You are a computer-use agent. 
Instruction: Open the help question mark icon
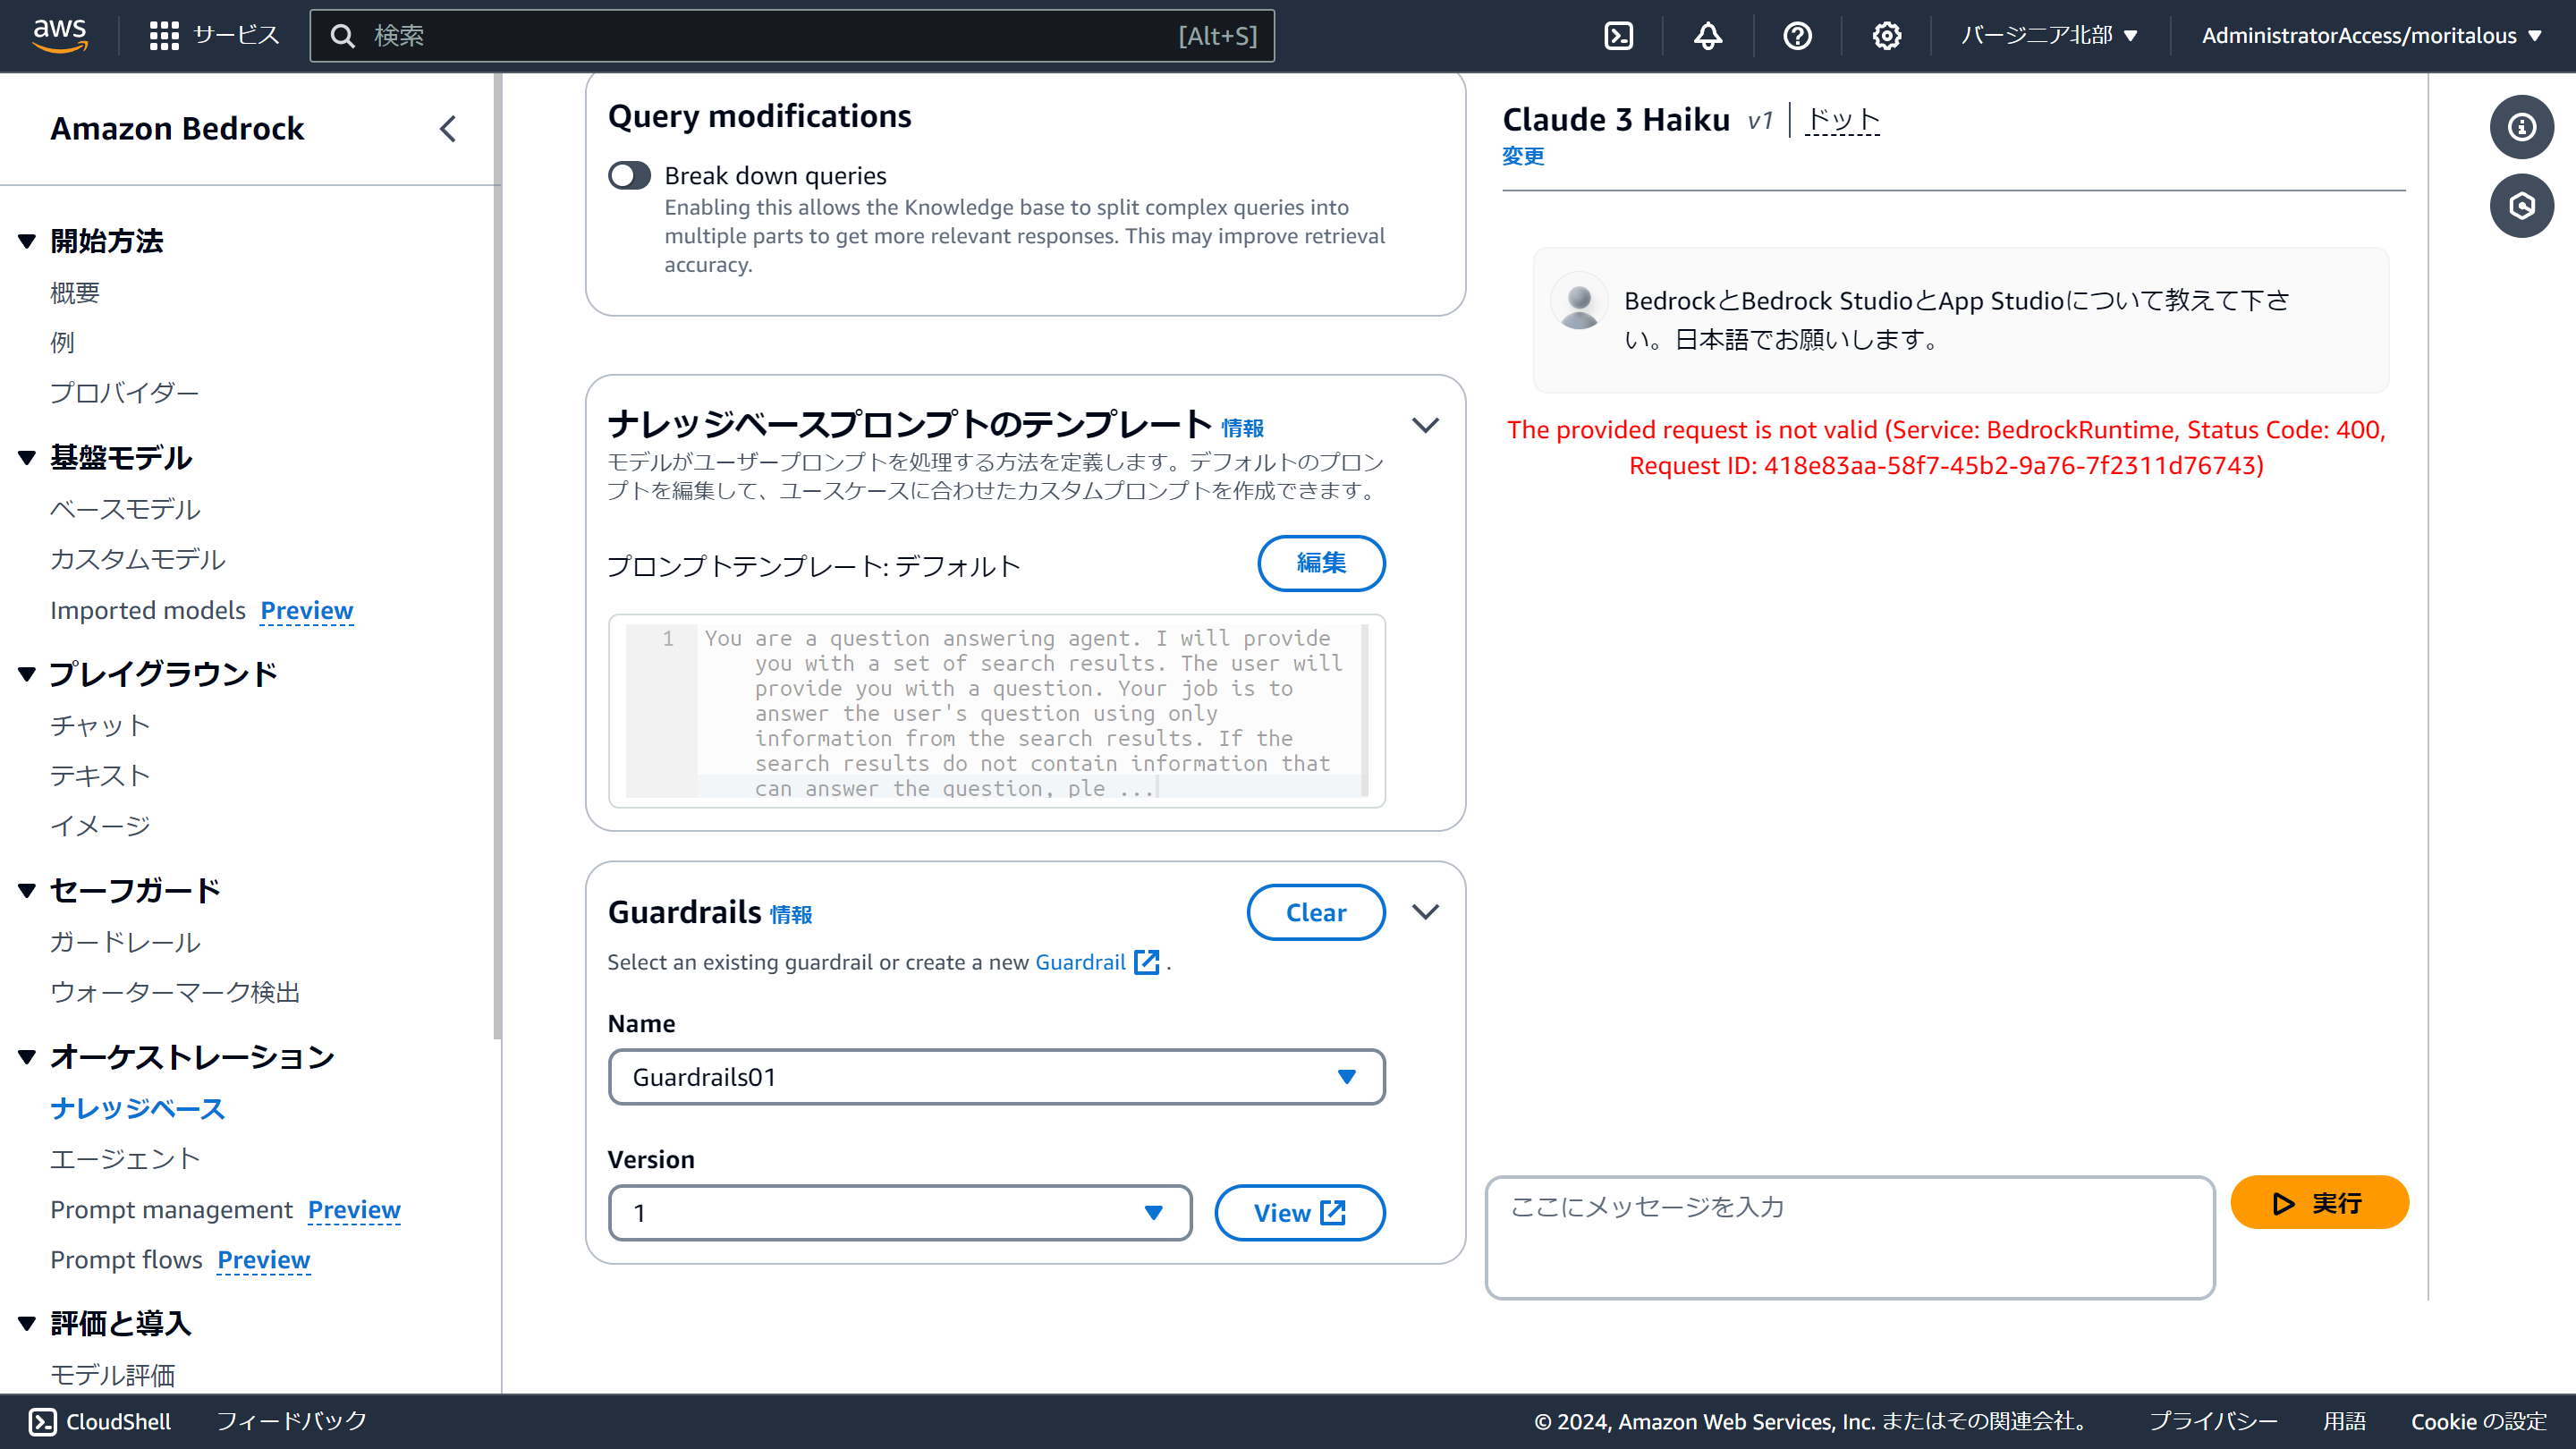tap(1797, 36)
